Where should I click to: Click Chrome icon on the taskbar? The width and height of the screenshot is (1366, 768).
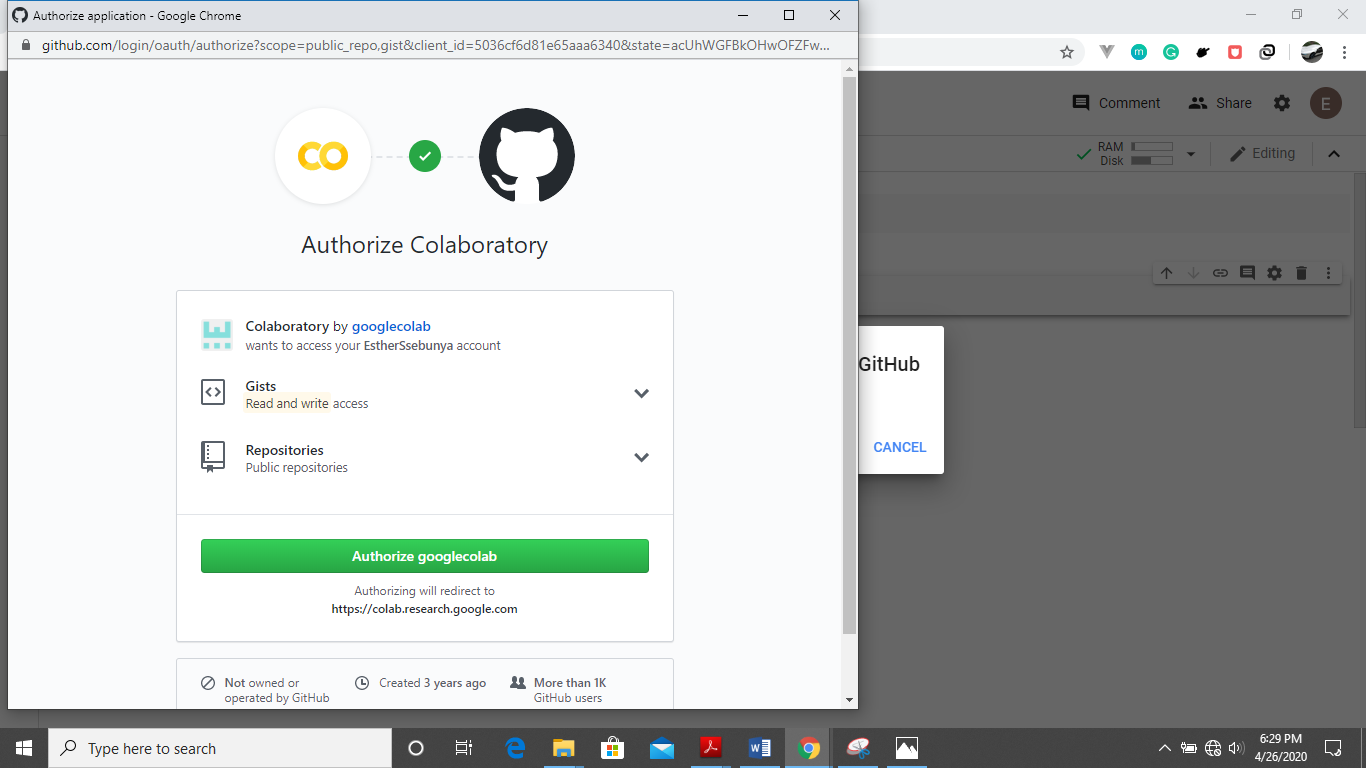809,748
